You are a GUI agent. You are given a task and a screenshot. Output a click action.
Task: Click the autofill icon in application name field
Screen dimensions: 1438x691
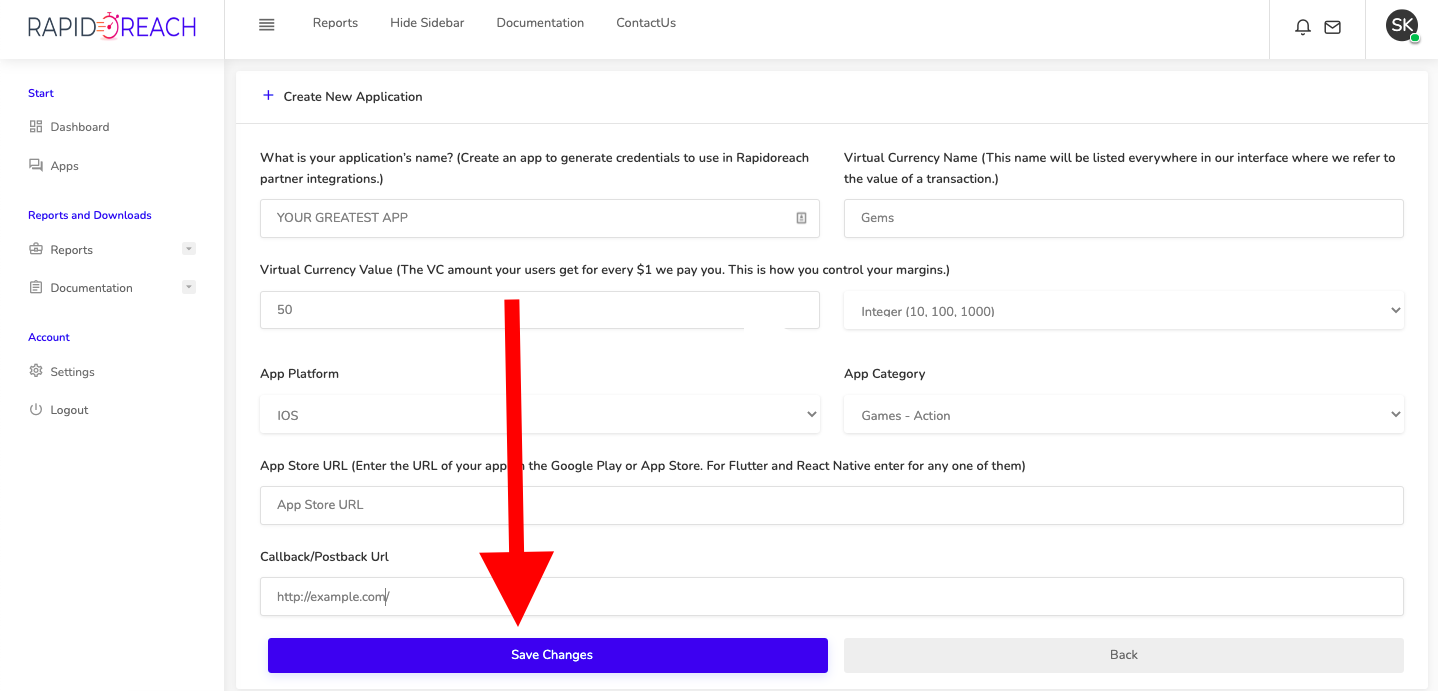[801, 218]
